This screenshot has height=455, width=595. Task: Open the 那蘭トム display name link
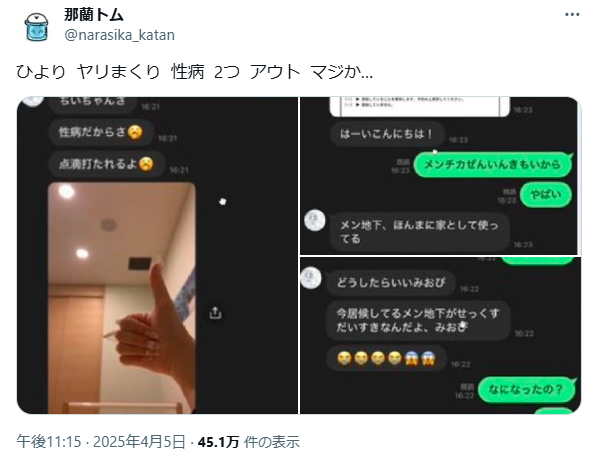[x=94, y=15]
